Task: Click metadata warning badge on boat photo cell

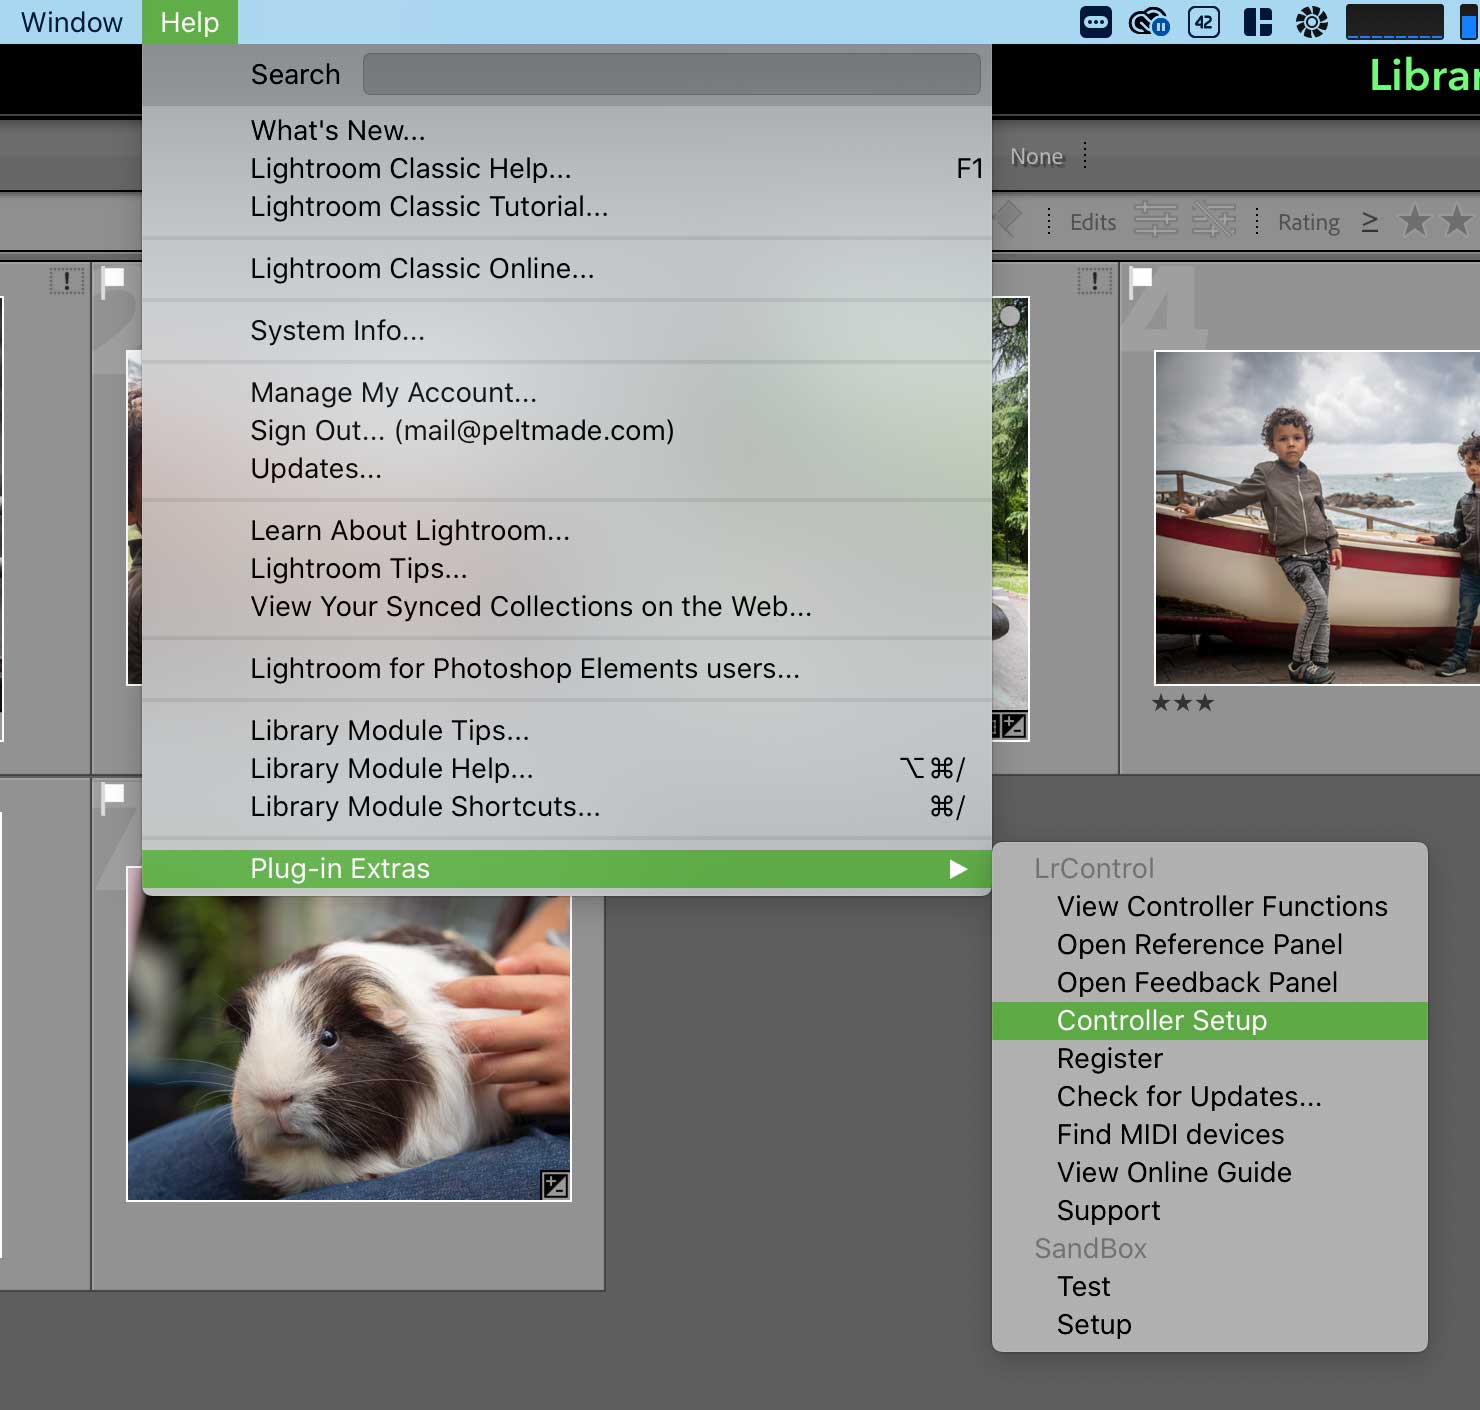Action: point(1095,281)
